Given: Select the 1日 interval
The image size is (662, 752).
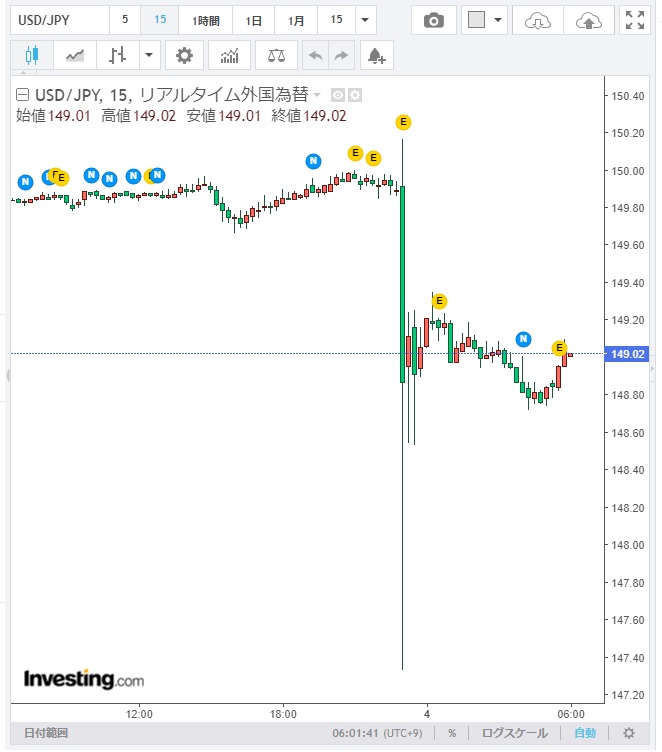Looking at the screenshot, I should (253, 20).
